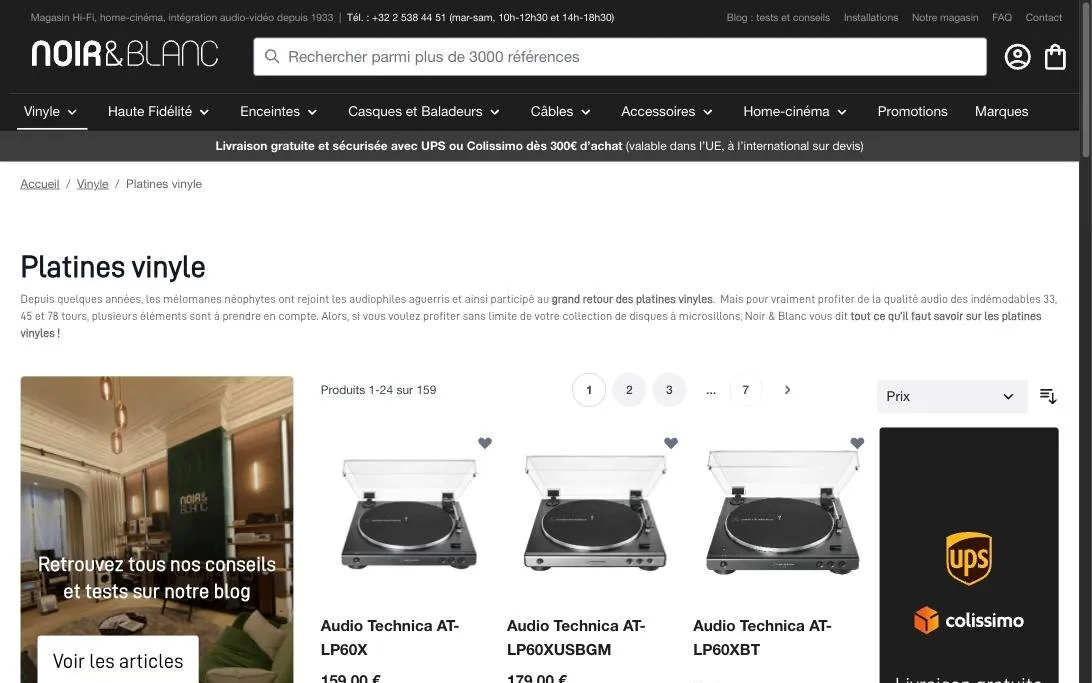Expand the Haute Fidélité menu
Screen dimensions: 1092x683
tap(158, 111)
